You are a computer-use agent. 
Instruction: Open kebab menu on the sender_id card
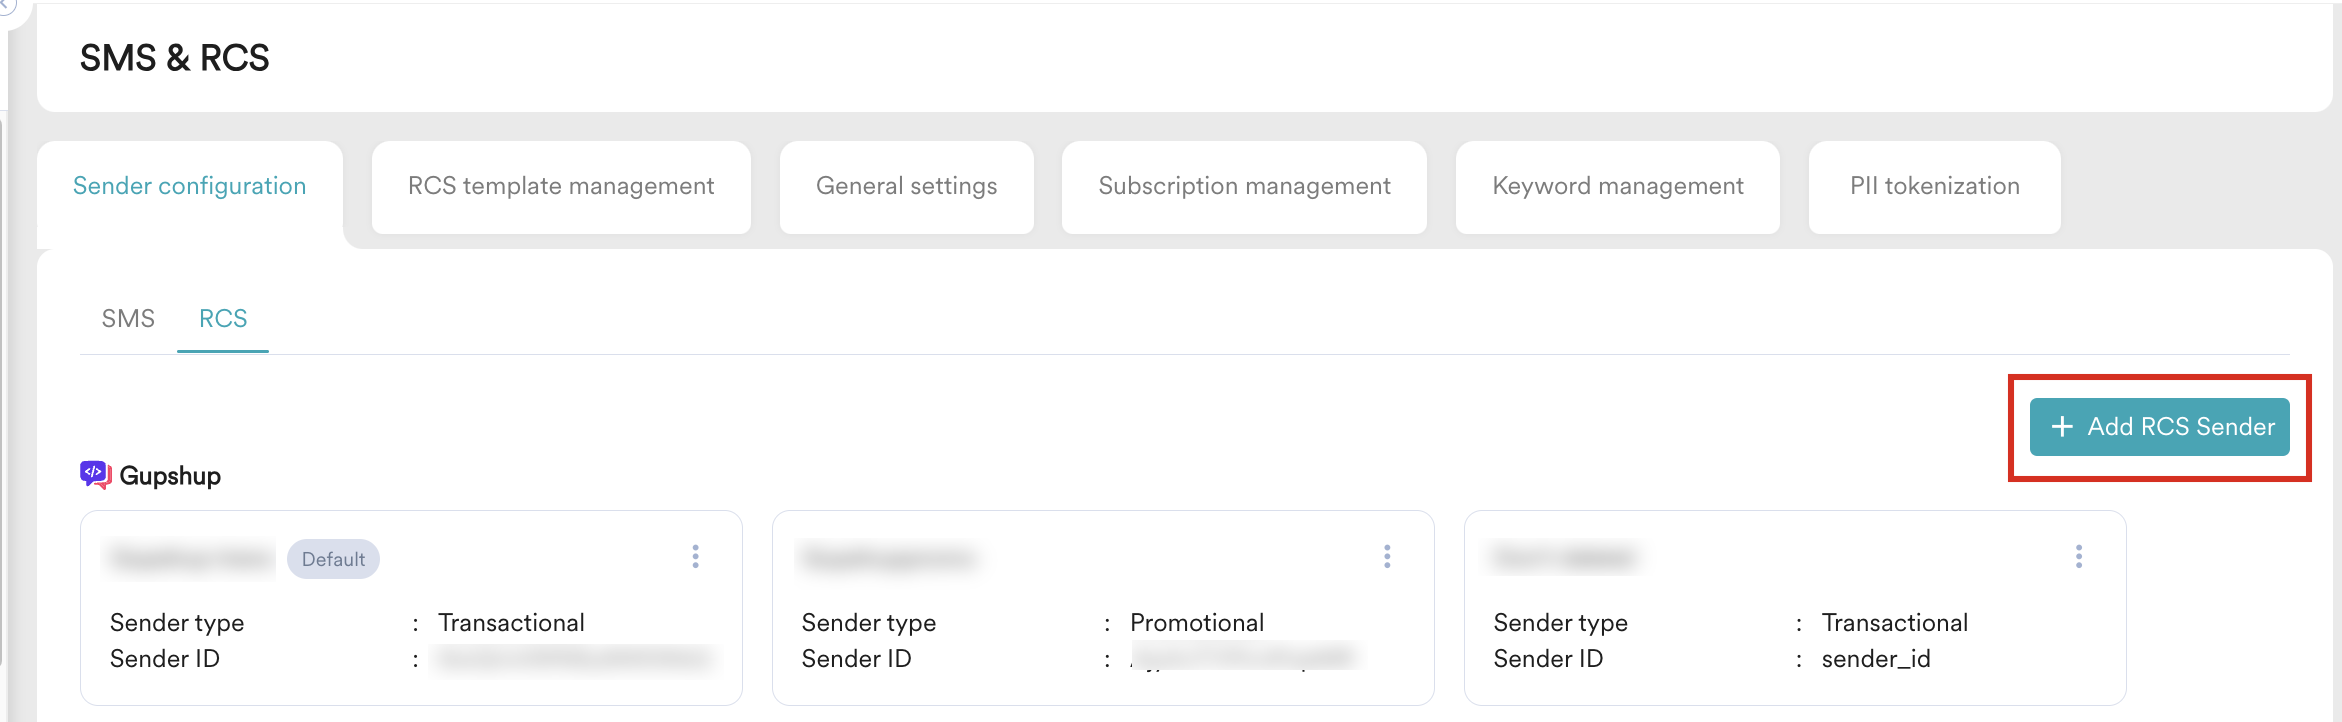click(2079, 557)
